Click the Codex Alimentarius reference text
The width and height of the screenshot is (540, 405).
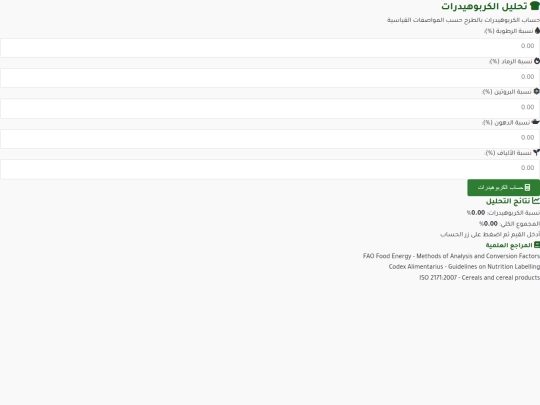(464, 267)
